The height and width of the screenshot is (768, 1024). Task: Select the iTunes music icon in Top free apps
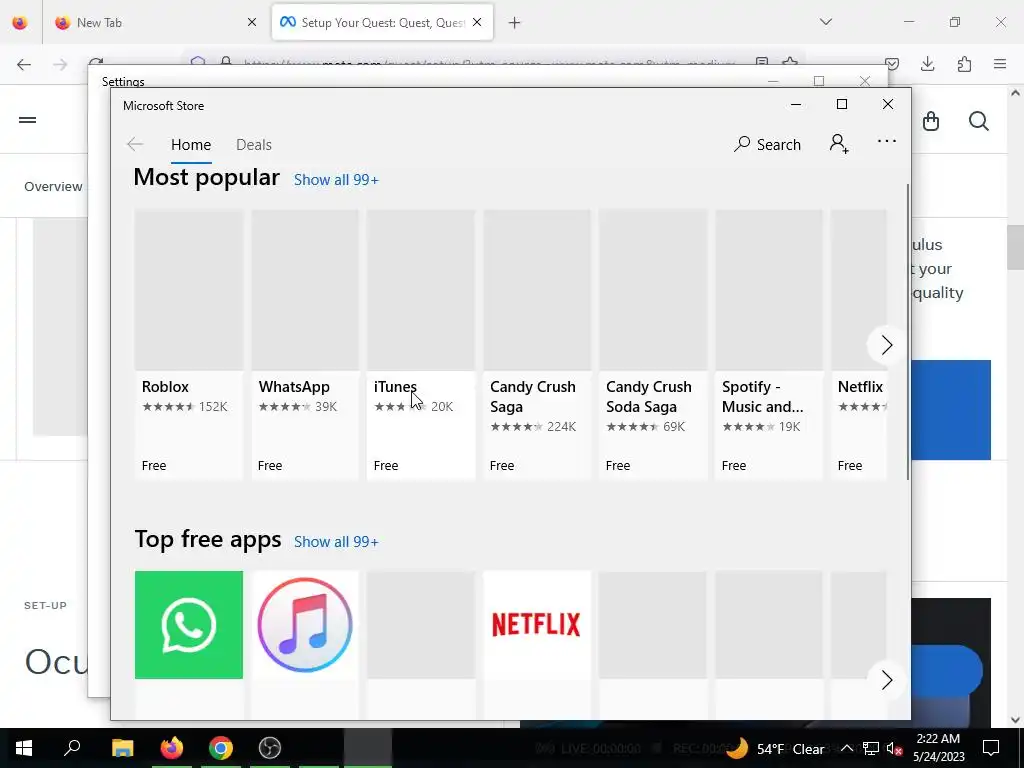305,625
